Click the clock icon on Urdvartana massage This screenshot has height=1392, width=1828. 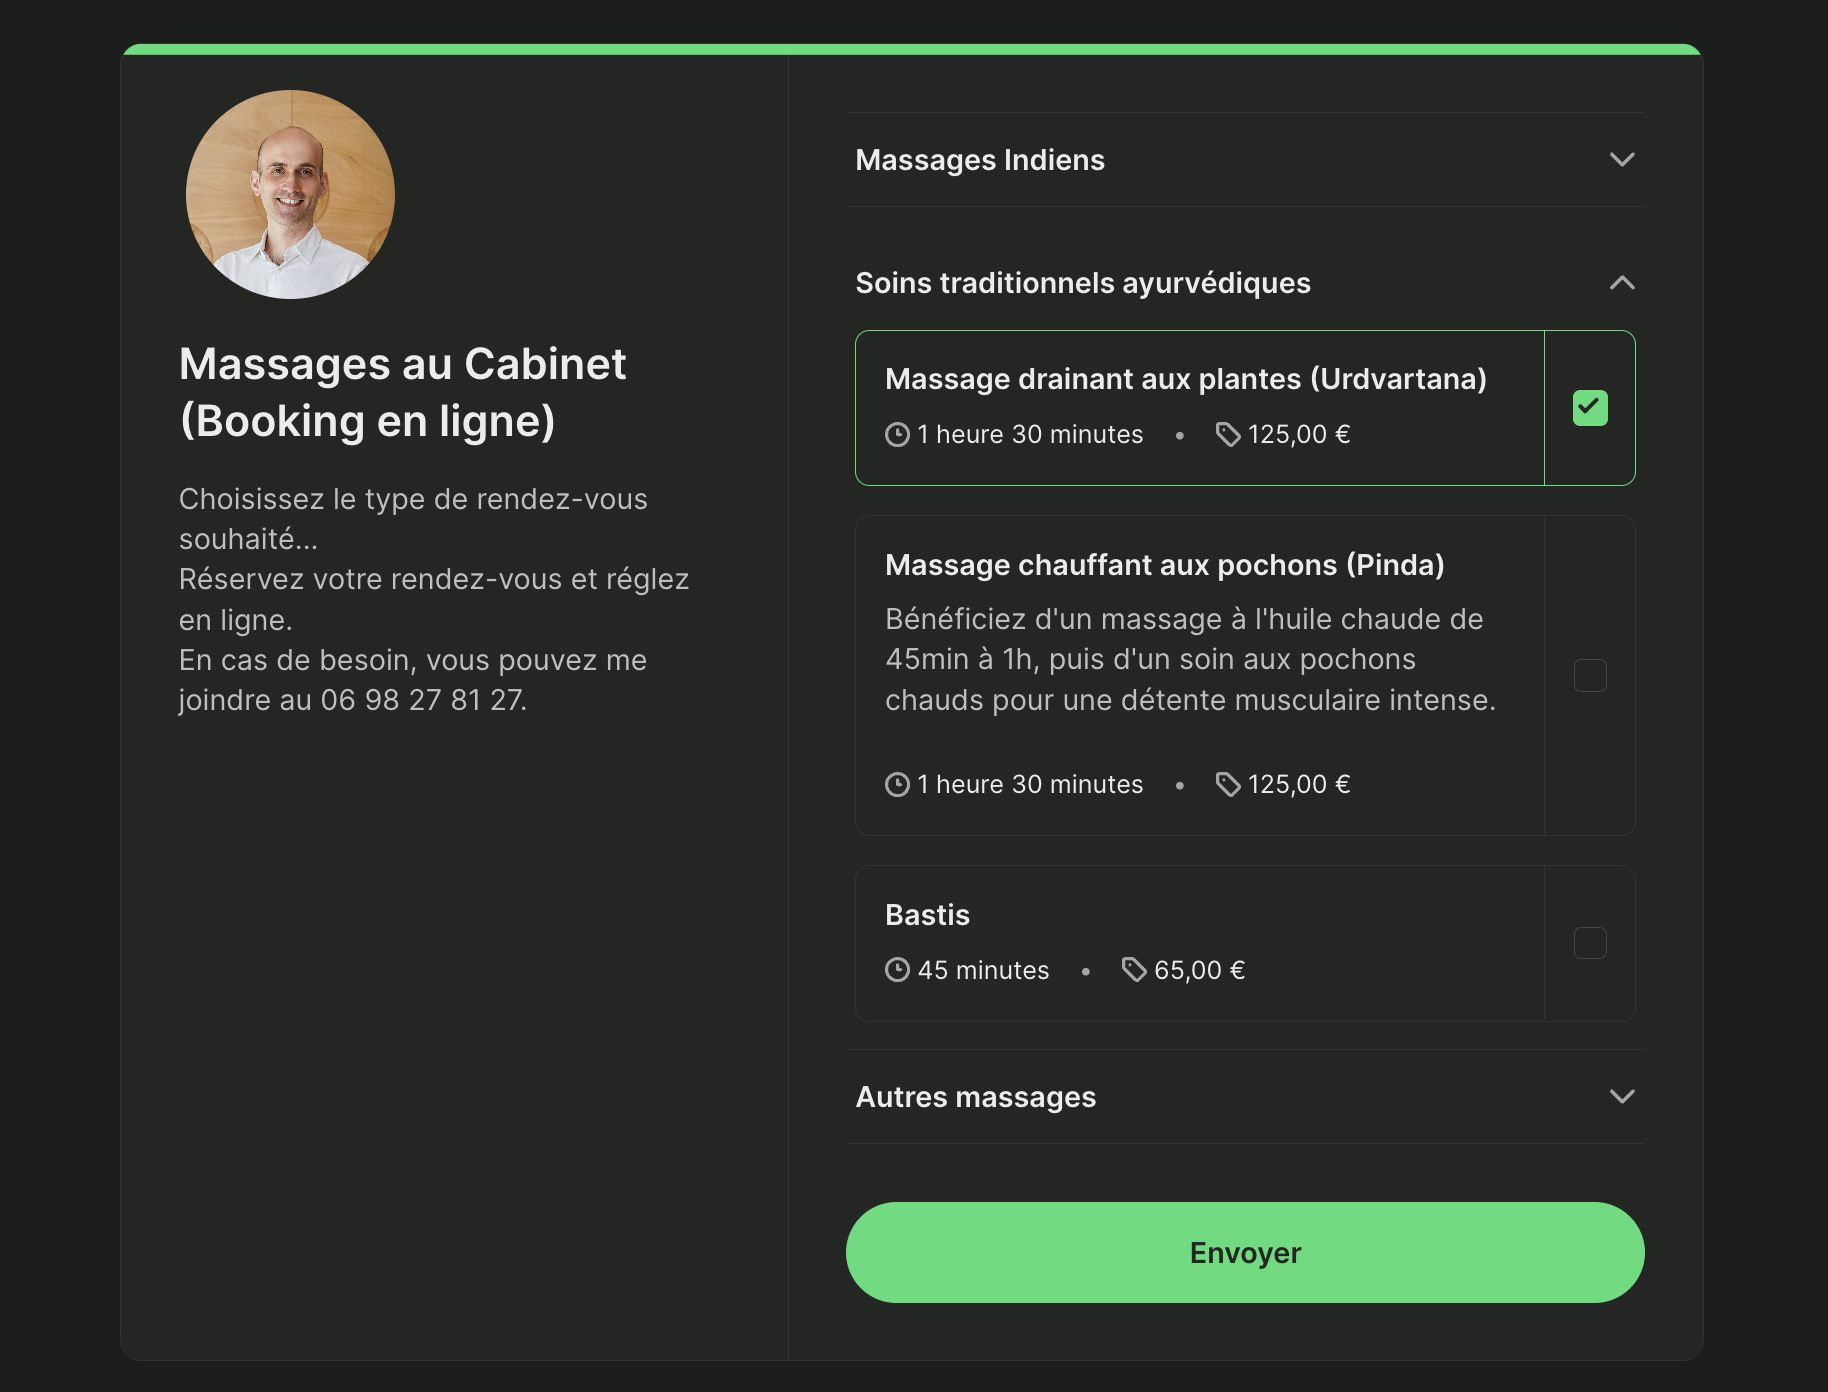pyautogui.click(x=897, y=435)
